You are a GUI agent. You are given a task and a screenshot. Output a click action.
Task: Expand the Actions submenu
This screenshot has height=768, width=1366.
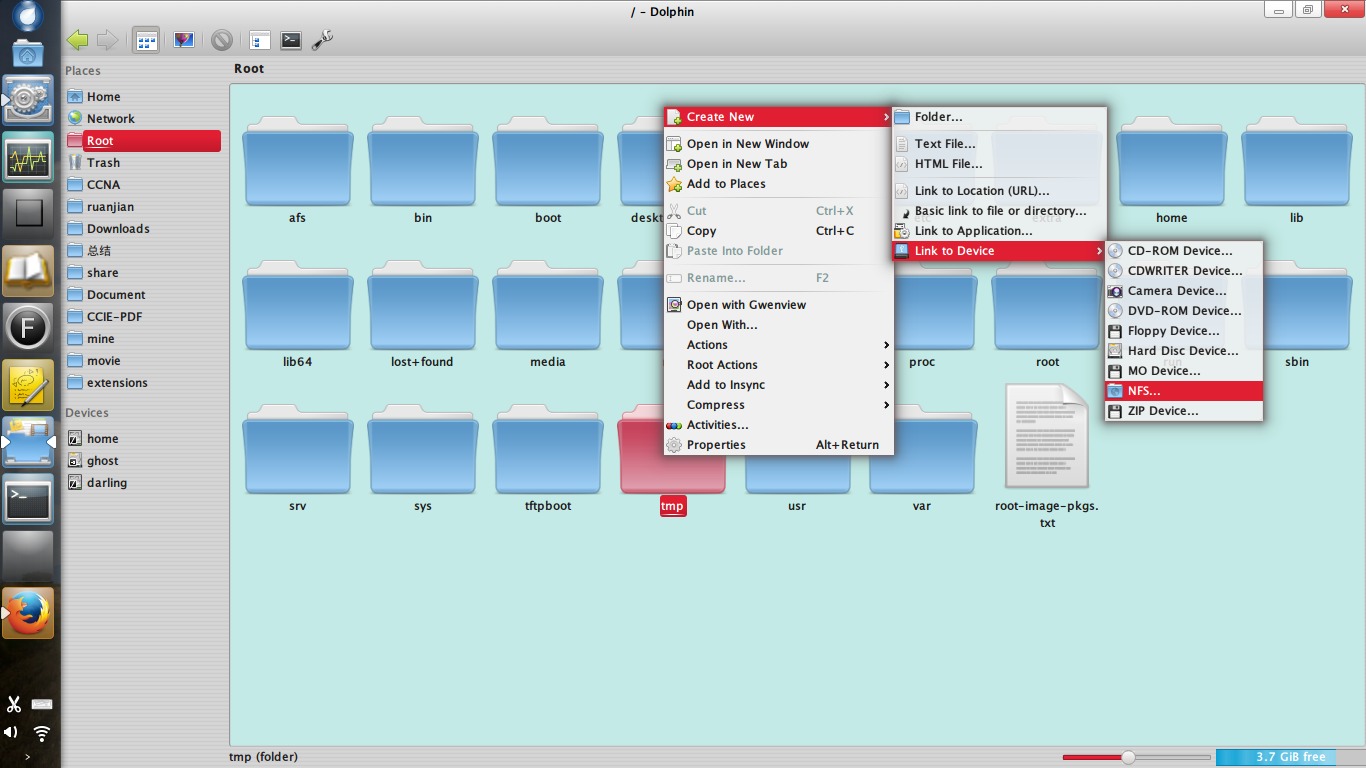coord(778,345)
